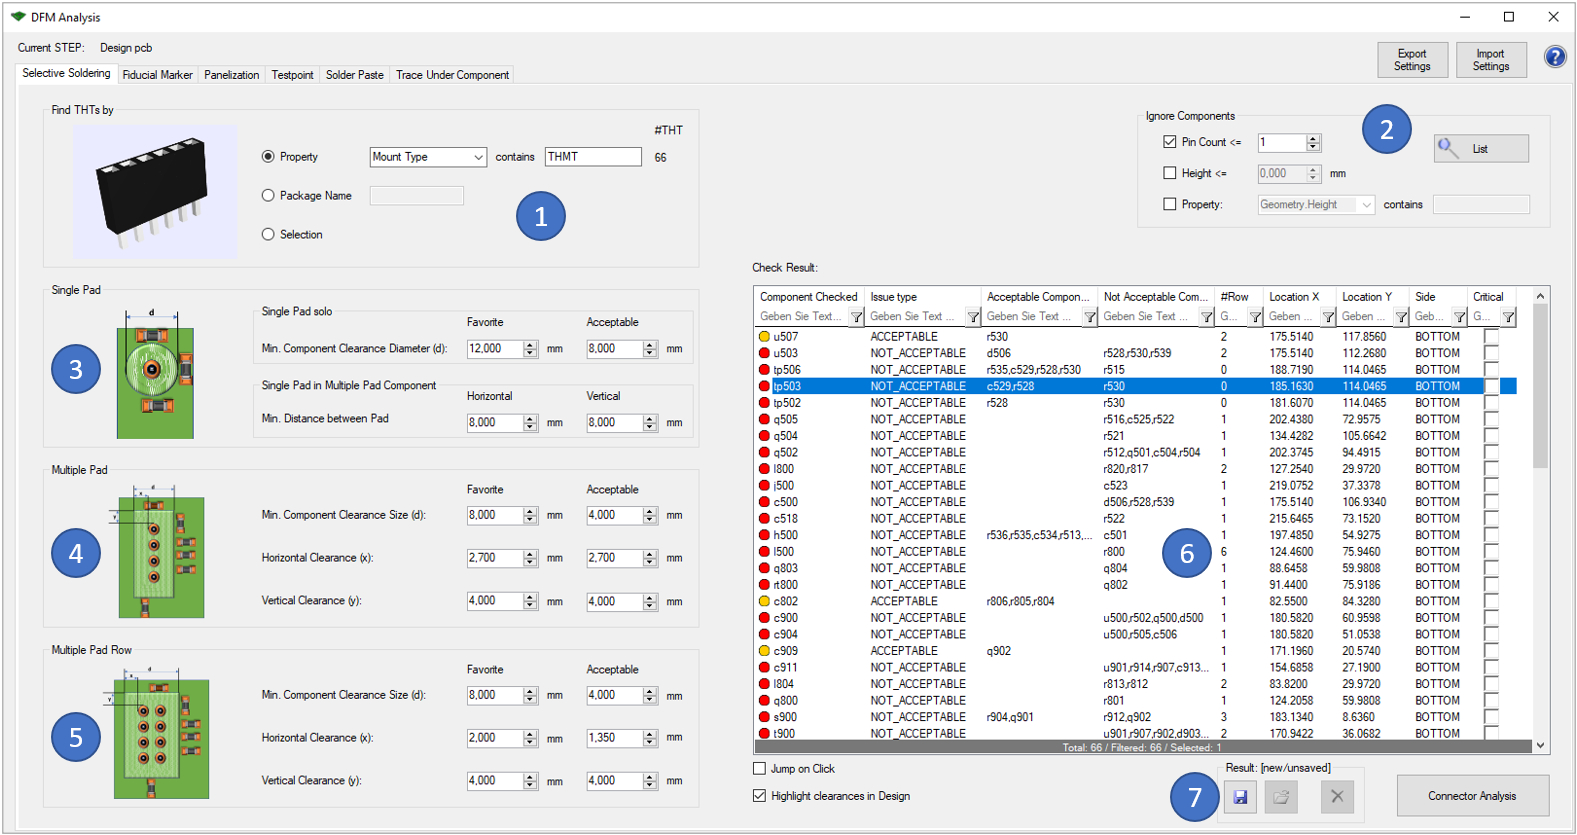Sort by Component Checked column header
Viewport: 1577px width, 835px height.
[x=809, y=297]
